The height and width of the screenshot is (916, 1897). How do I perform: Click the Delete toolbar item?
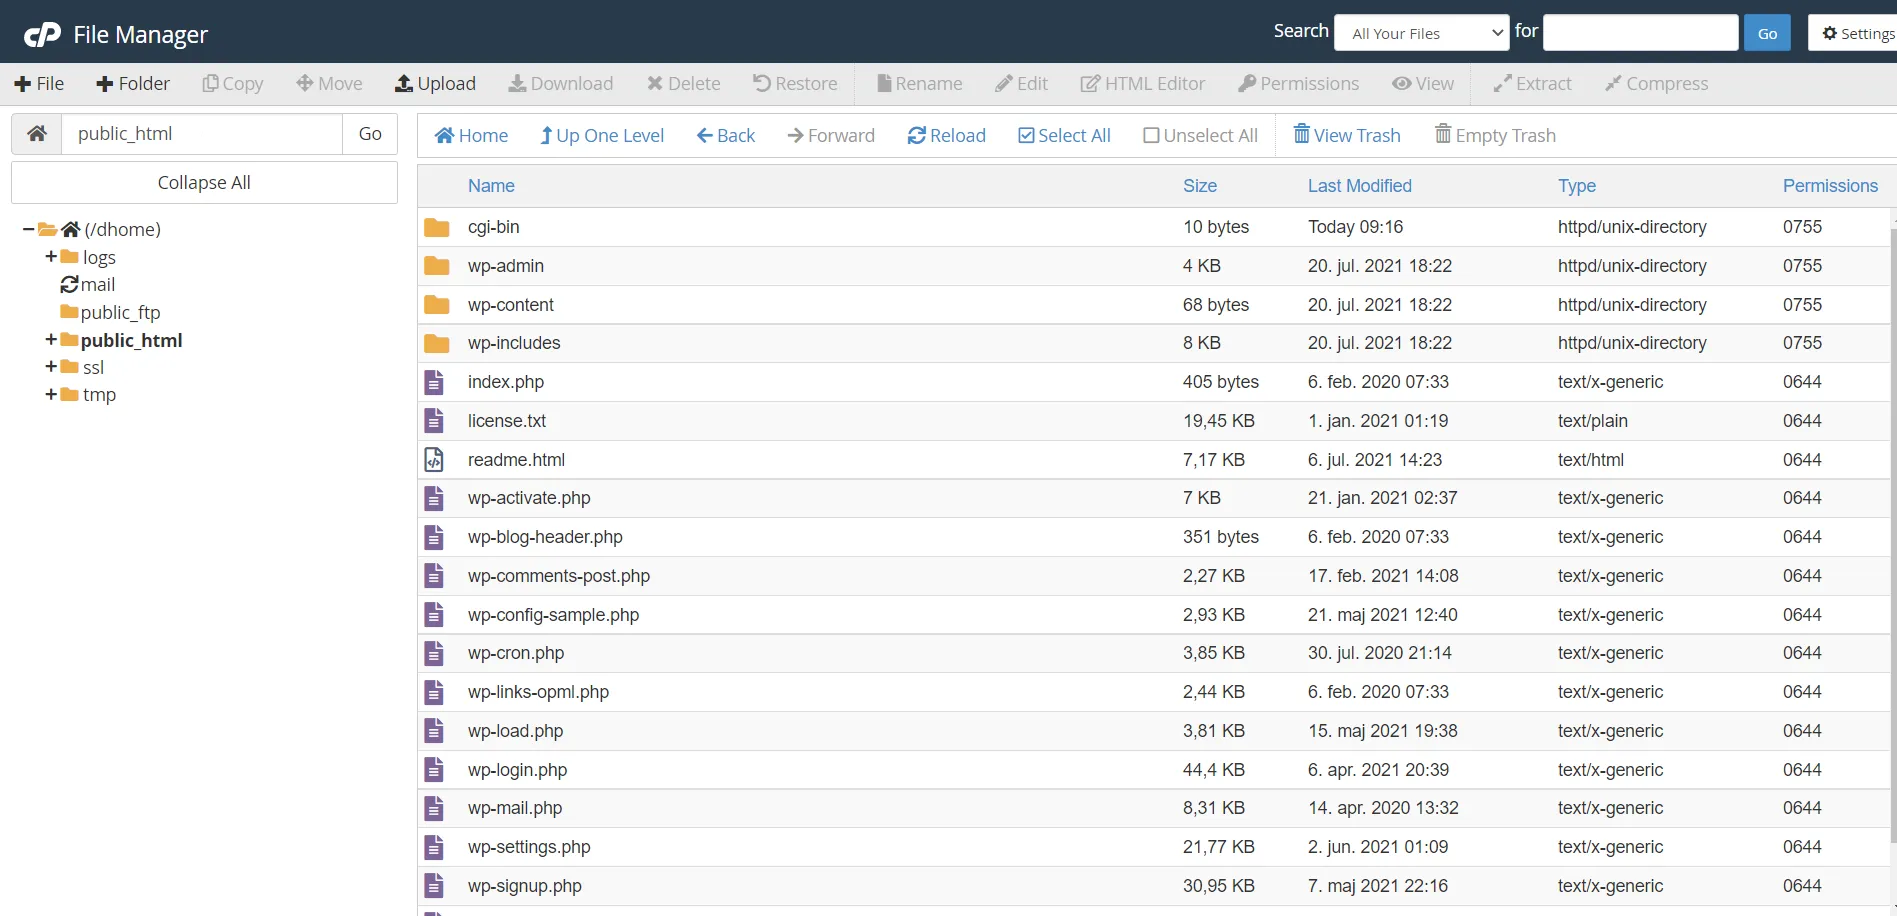(x=684, y=84)
